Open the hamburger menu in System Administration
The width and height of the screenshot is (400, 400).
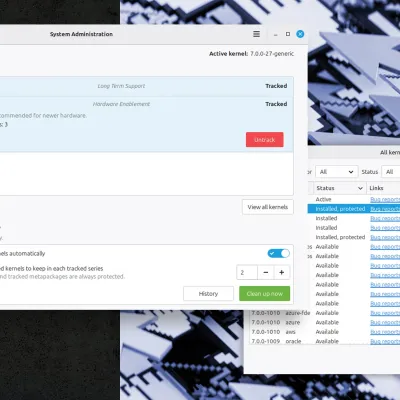pyautogui.click(x=256, y=34)
